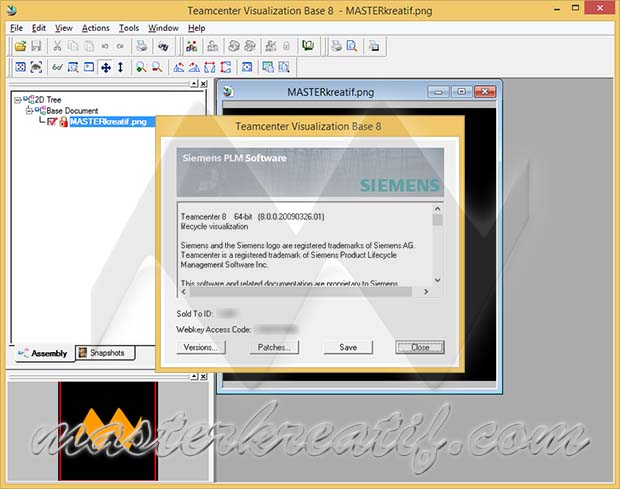Image resolution: width=620 pixels, height=489 pixels.
Task: Click the glasses icon in second toolbar
Action: pos(57,68)
